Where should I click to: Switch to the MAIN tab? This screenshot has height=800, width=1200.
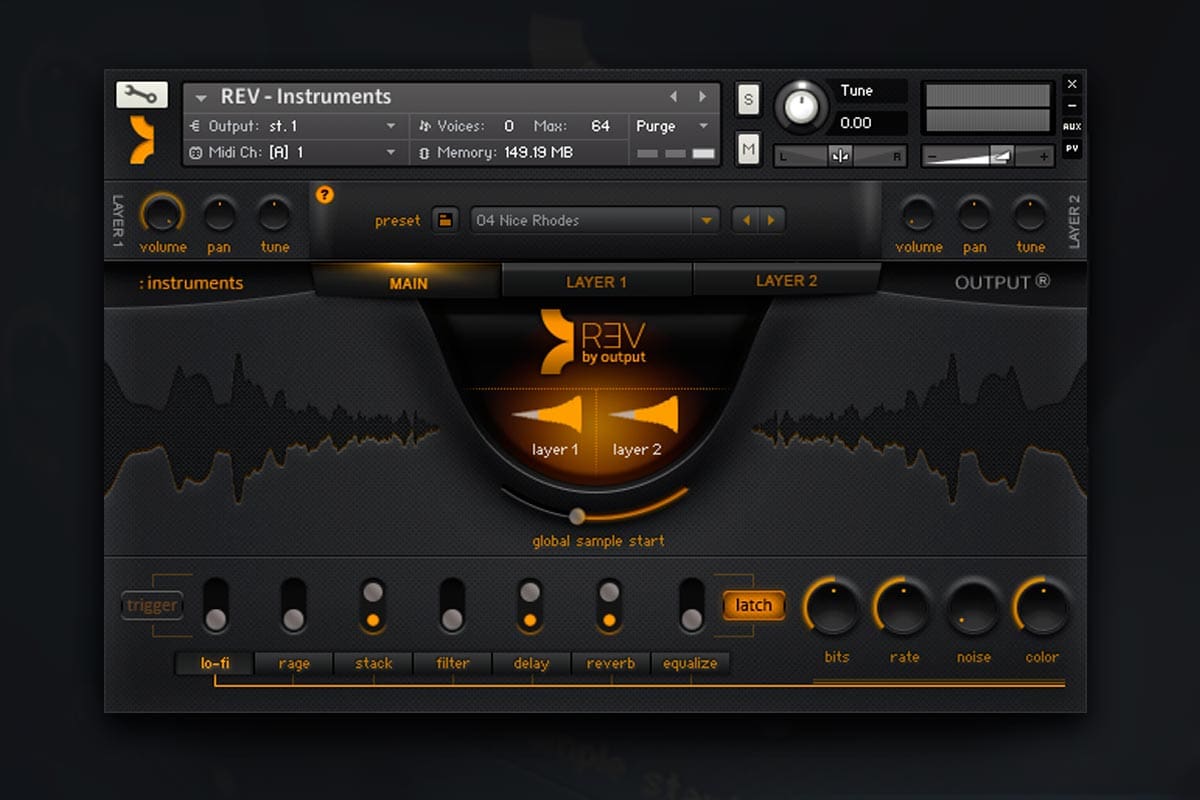[x=408, y=282]
